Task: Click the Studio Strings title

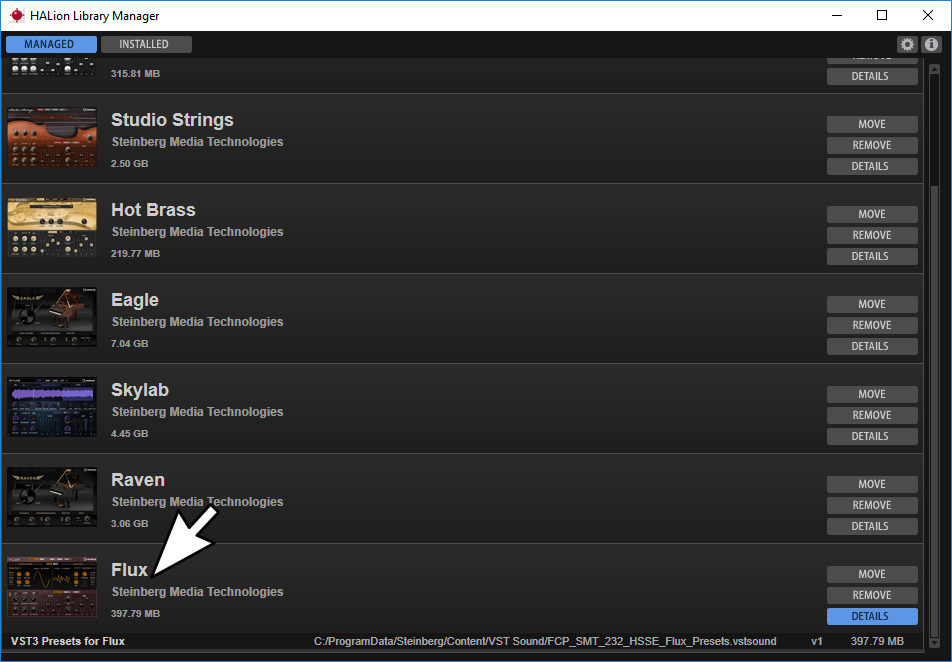Action: [x=172, y=120]
